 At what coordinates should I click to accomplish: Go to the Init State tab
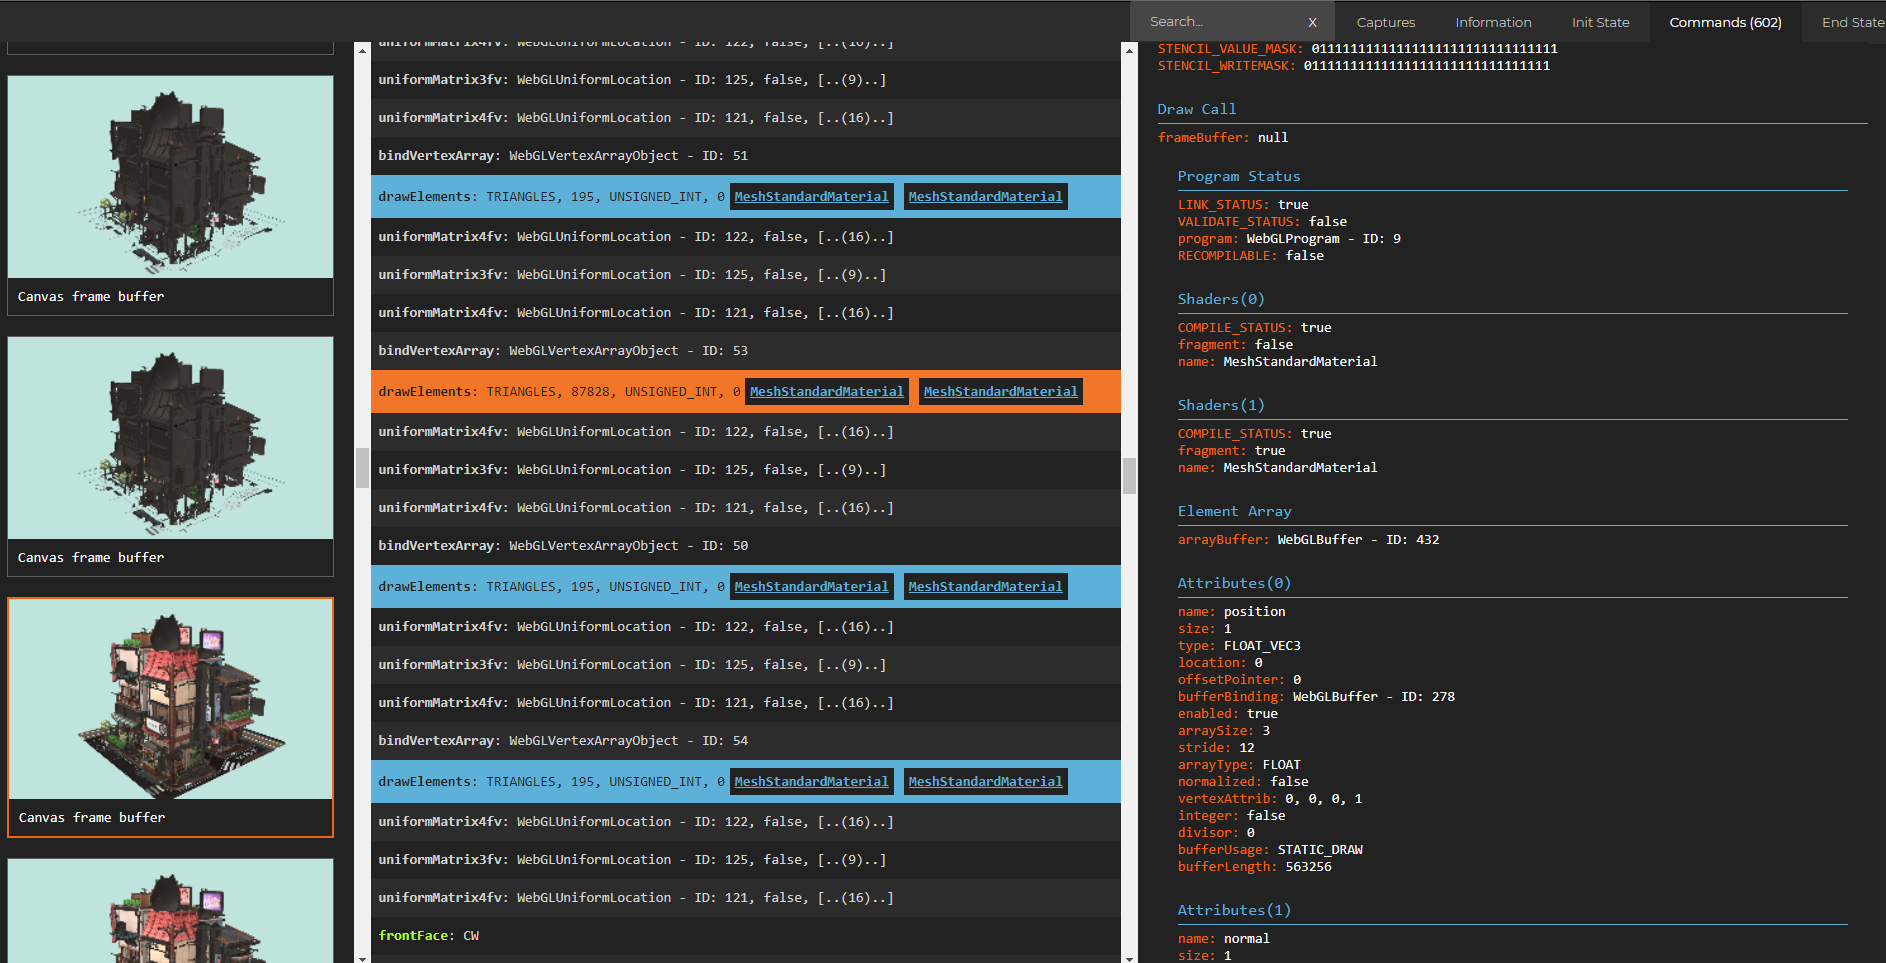pyautogui.click(x=1600, y=22)
